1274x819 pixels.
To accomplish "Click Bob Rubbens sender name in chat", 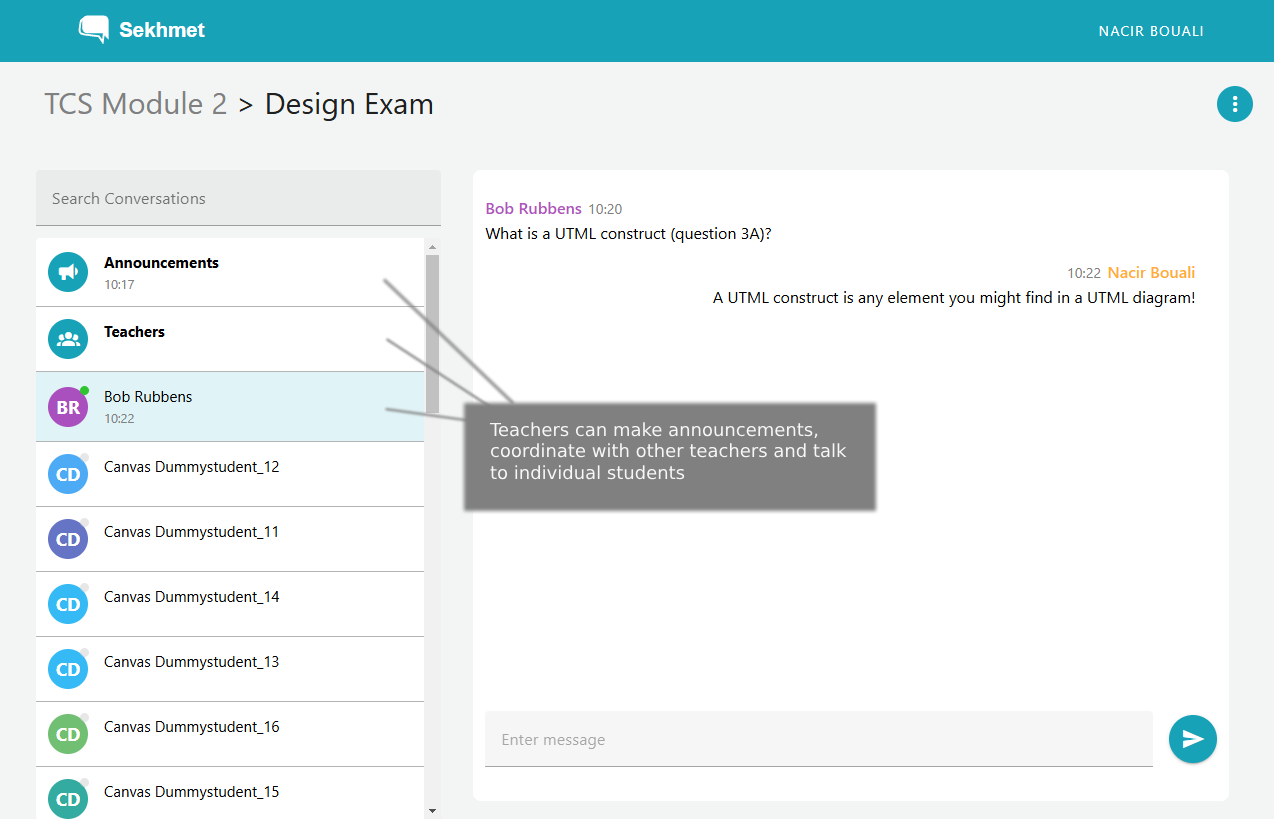I will click(533, 209).
